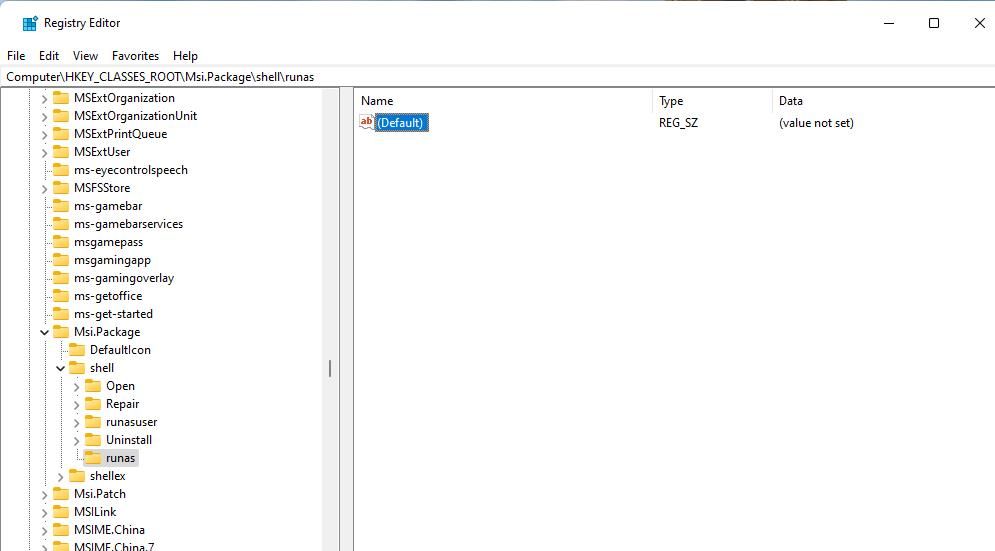Select the runas folder icon
Viewport: 995px width, 551px height.
point(93,458)
